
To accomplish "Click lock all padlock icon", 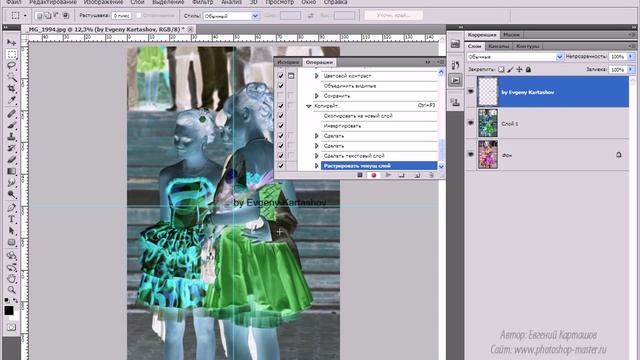I will pyautogui.click(x=528, y=70).
